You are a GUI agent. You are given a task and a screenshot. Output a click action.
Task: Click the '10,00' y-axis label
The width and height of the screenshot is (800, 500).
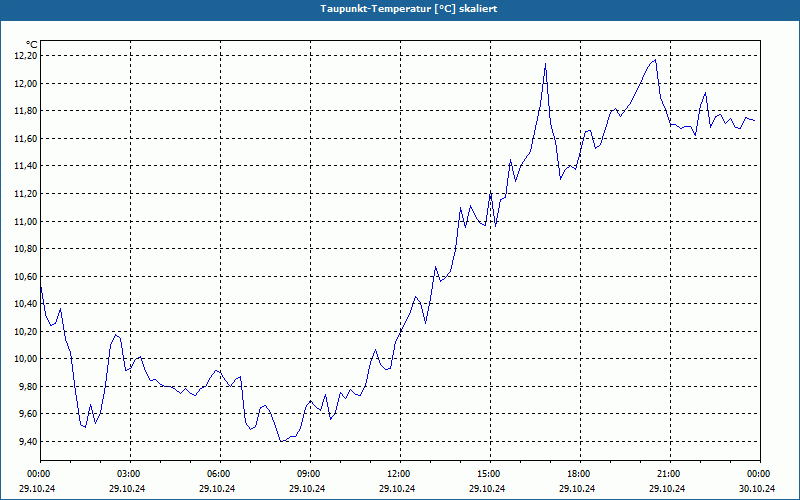tap(24, 359)
